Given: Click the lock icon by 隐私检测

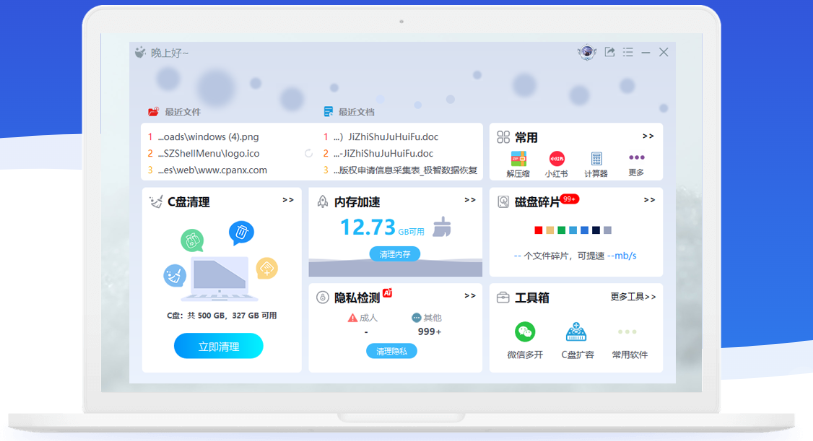Looking at the screenshot, I should [x=323, y=297].
